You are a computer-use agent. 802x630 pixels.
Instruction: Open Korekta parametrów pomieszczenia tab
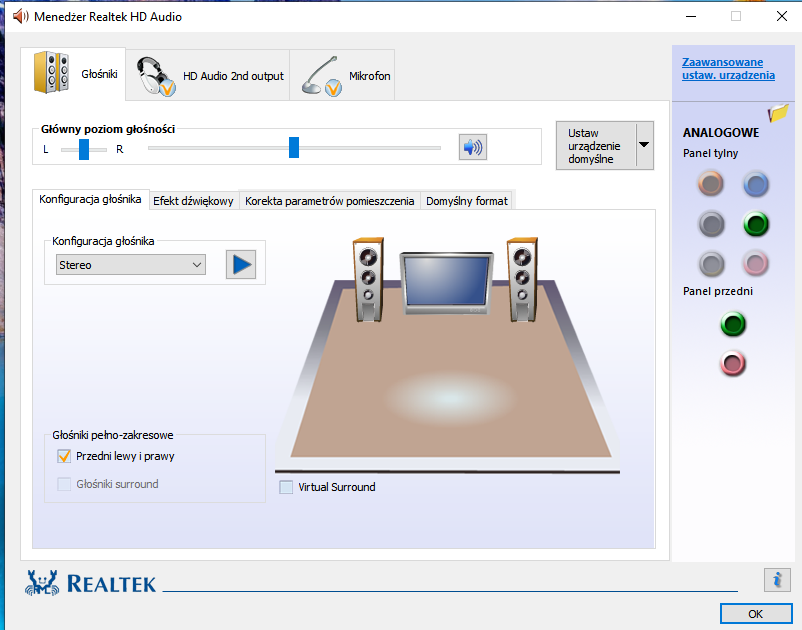pos(329,201)
